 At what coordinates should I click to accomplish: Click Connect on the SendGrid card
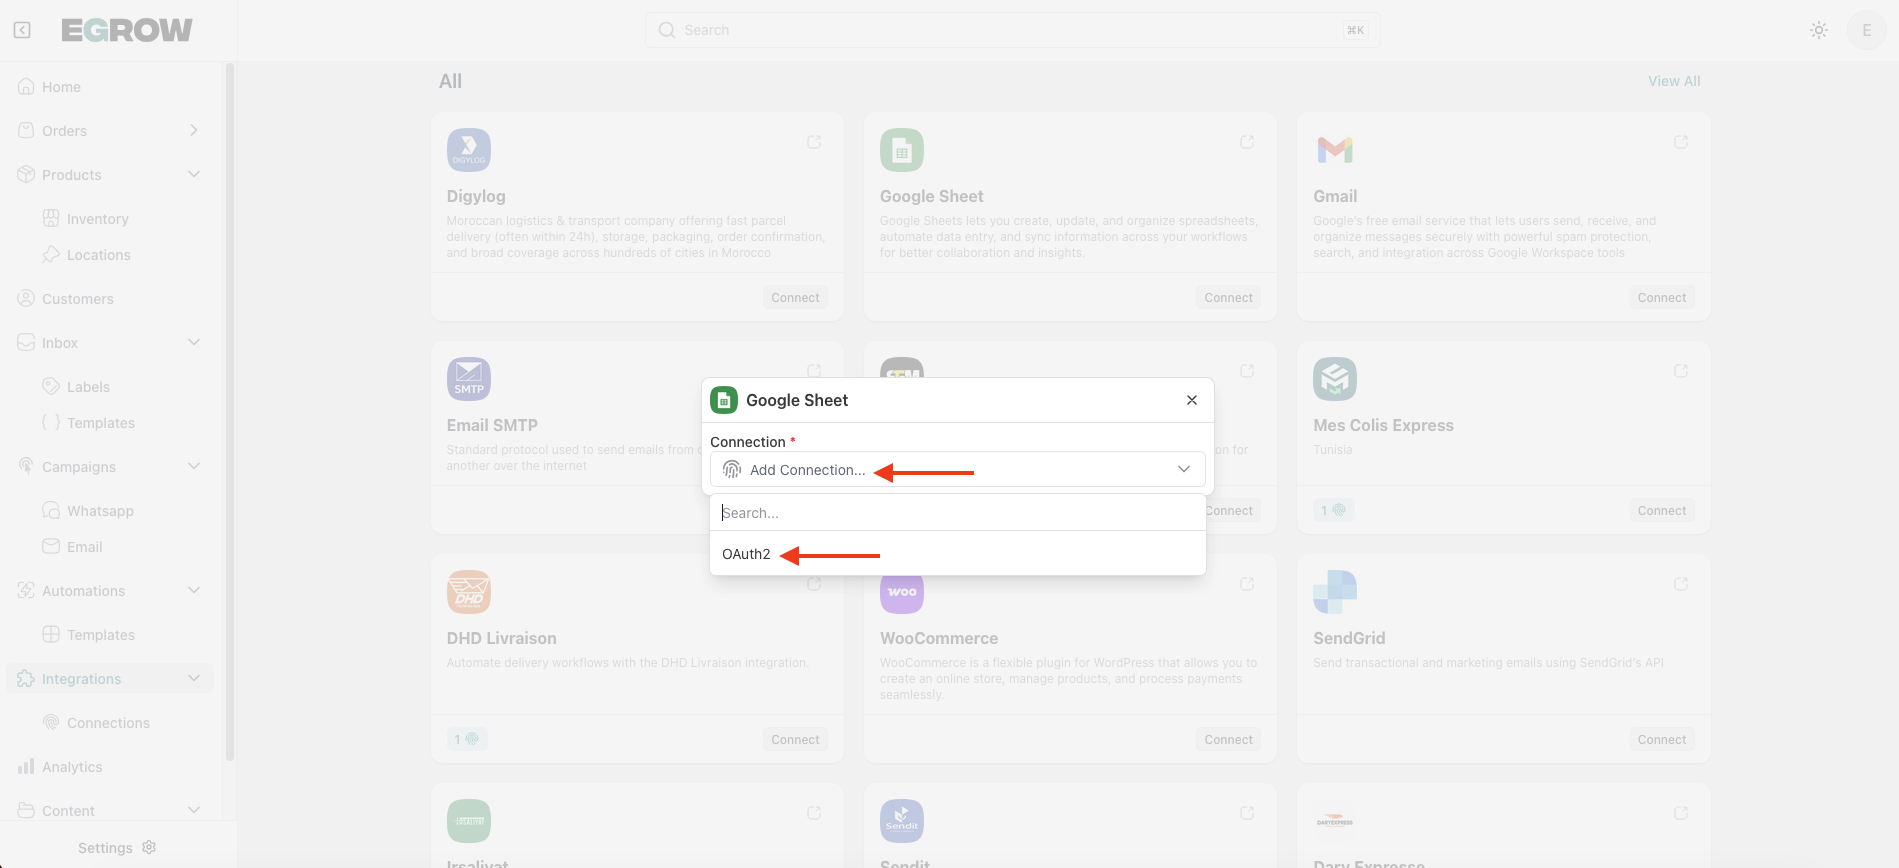1661,740
